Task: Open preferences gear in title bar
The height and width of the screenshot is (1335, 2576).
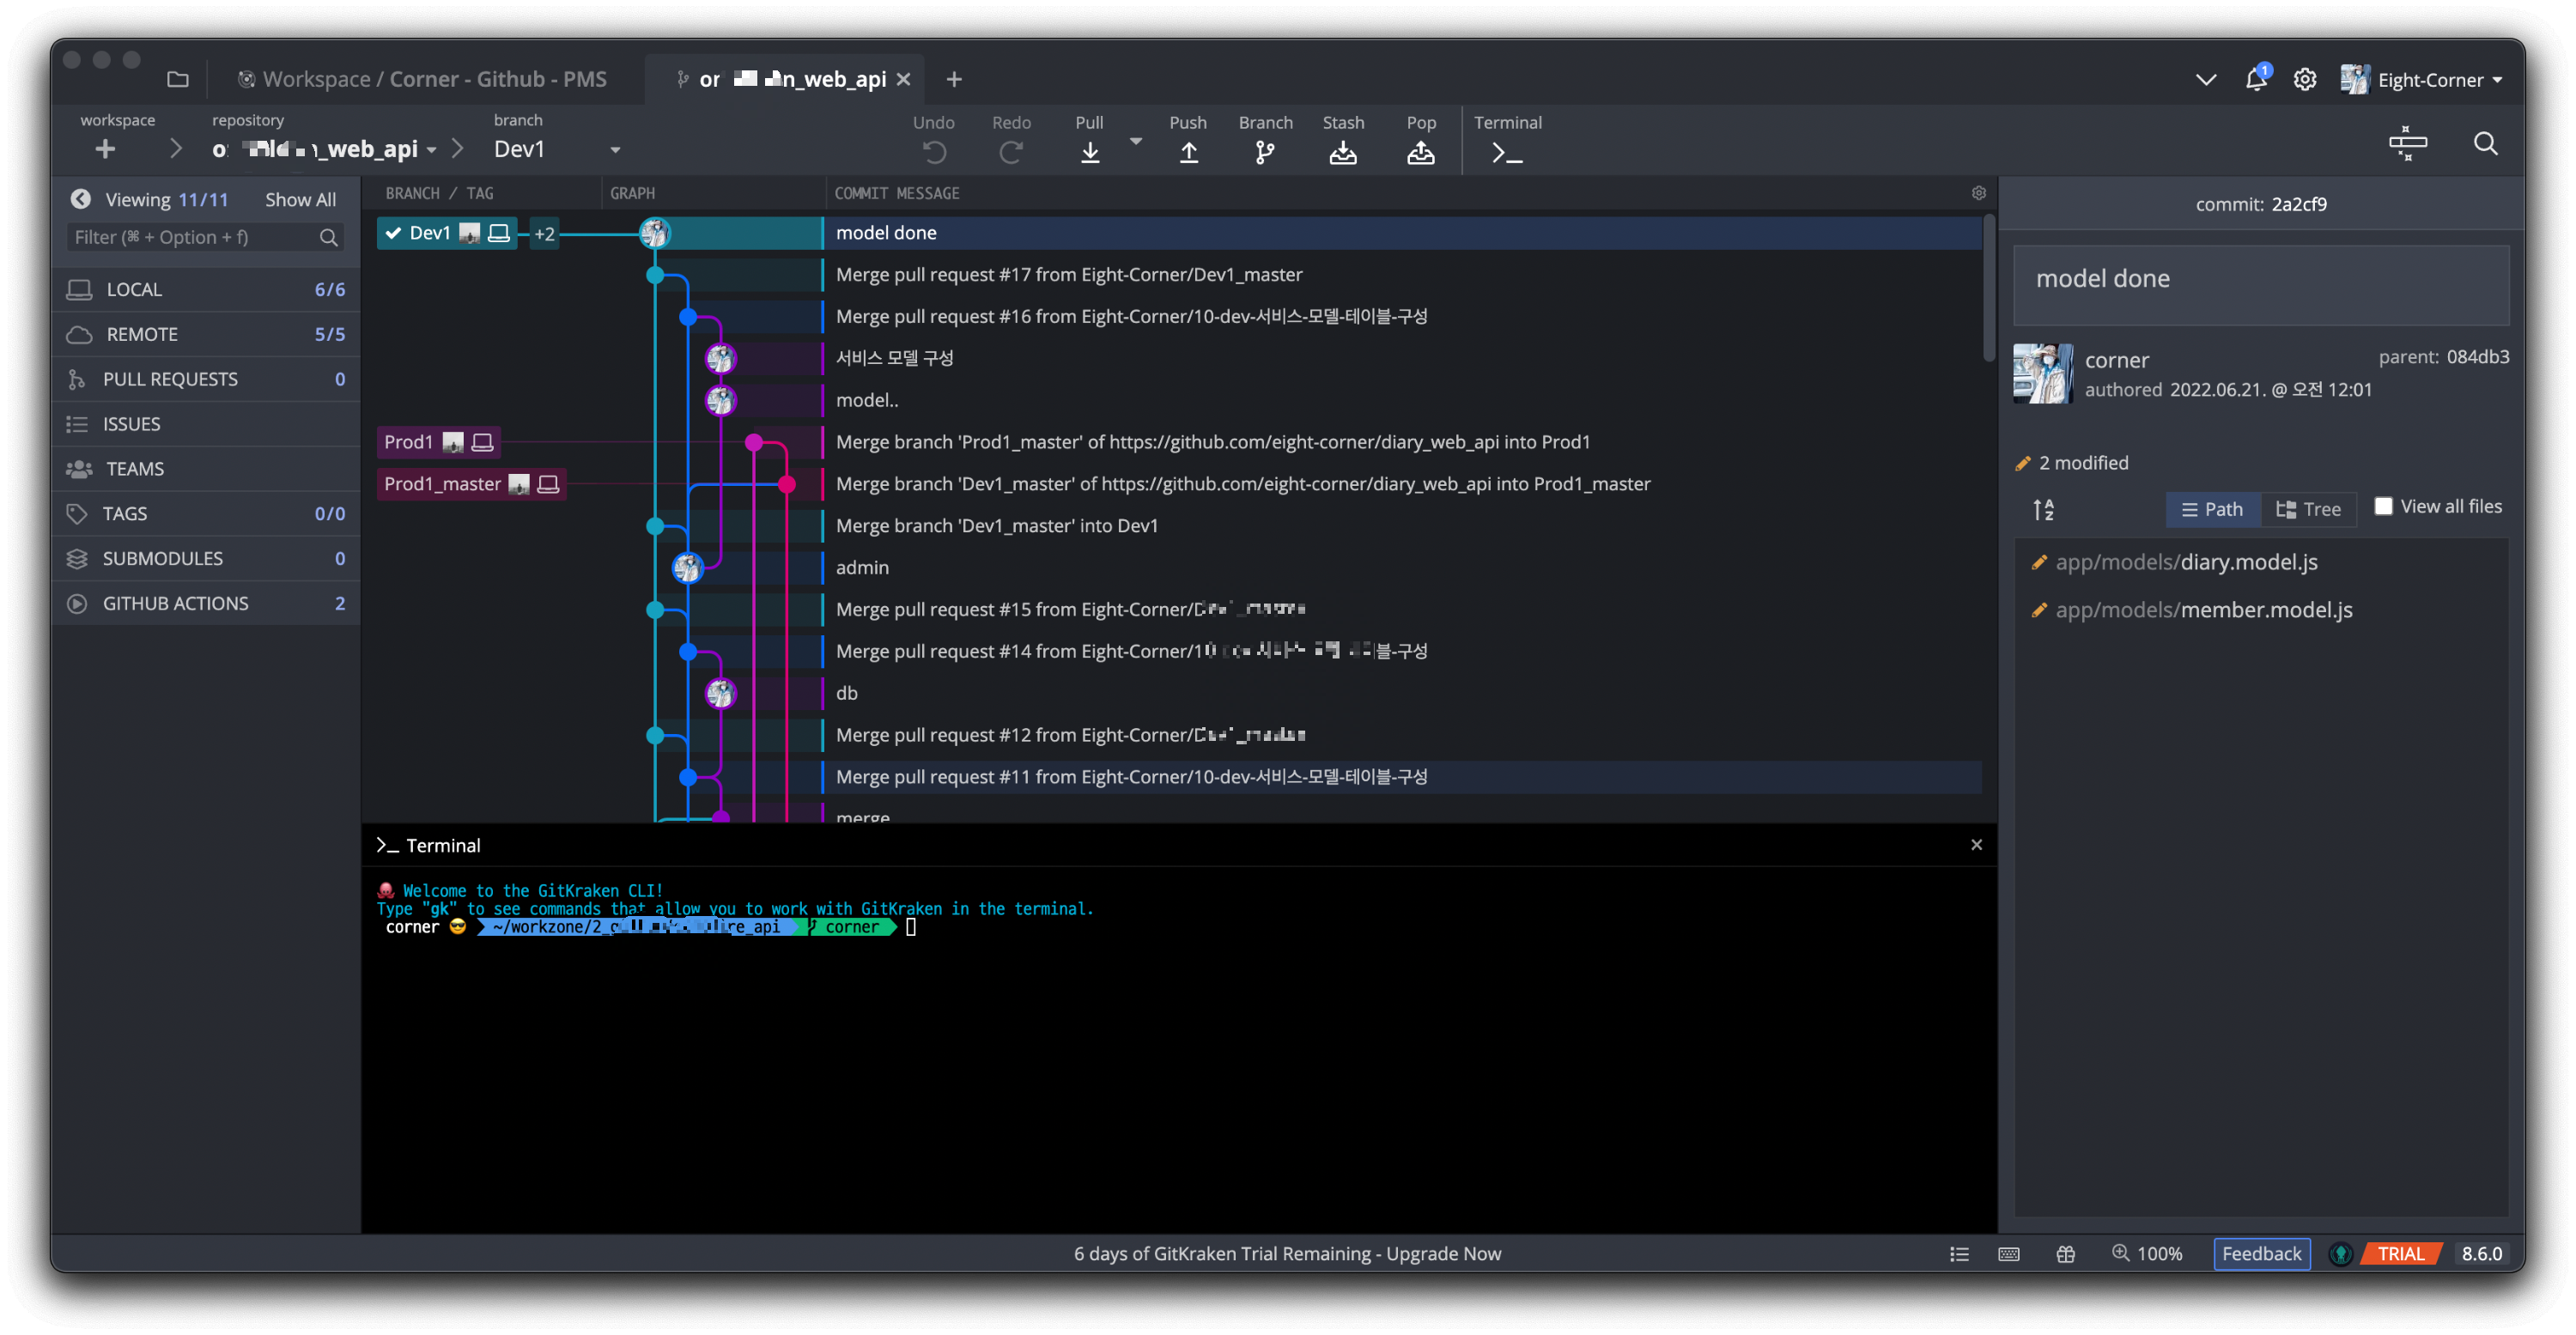Action: tap(2304, 79)
